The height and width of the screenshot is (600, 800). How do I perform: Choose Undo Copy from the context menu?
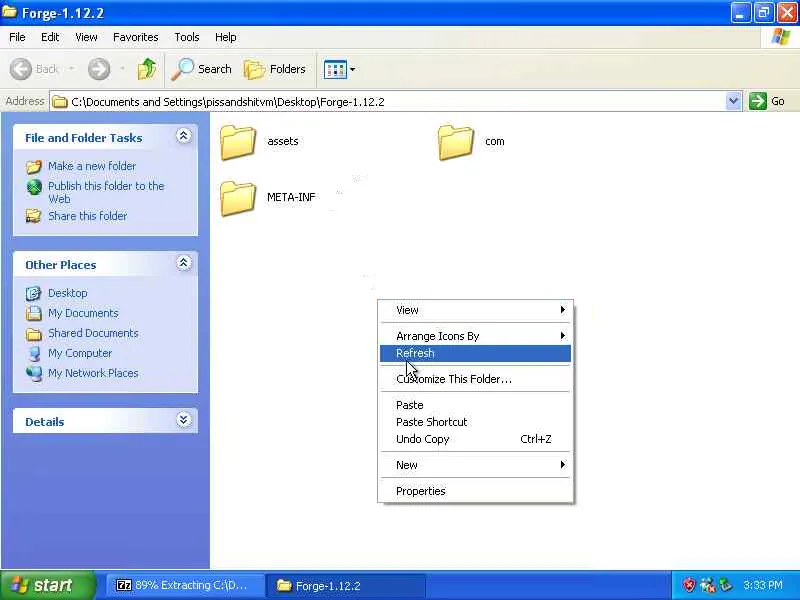tap(476, 439)
